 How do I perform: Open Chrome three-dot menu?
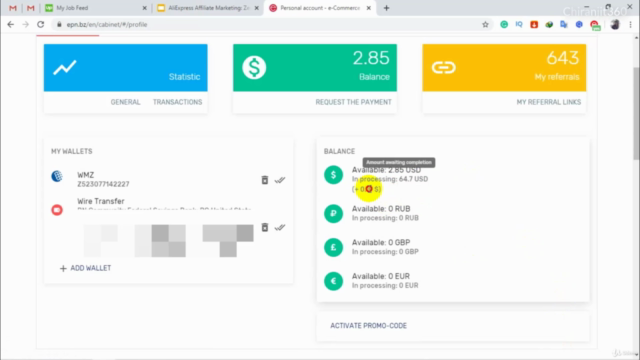click(x=630, y=24)
